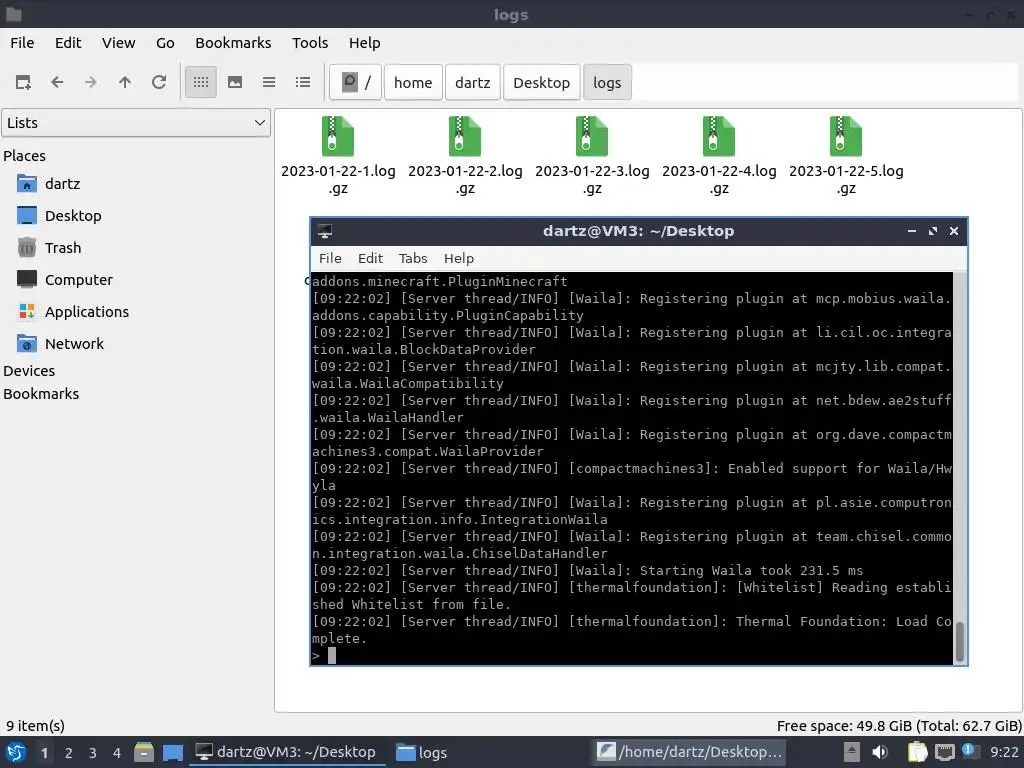Click the terminal window title bar icon

coord(325,231)
